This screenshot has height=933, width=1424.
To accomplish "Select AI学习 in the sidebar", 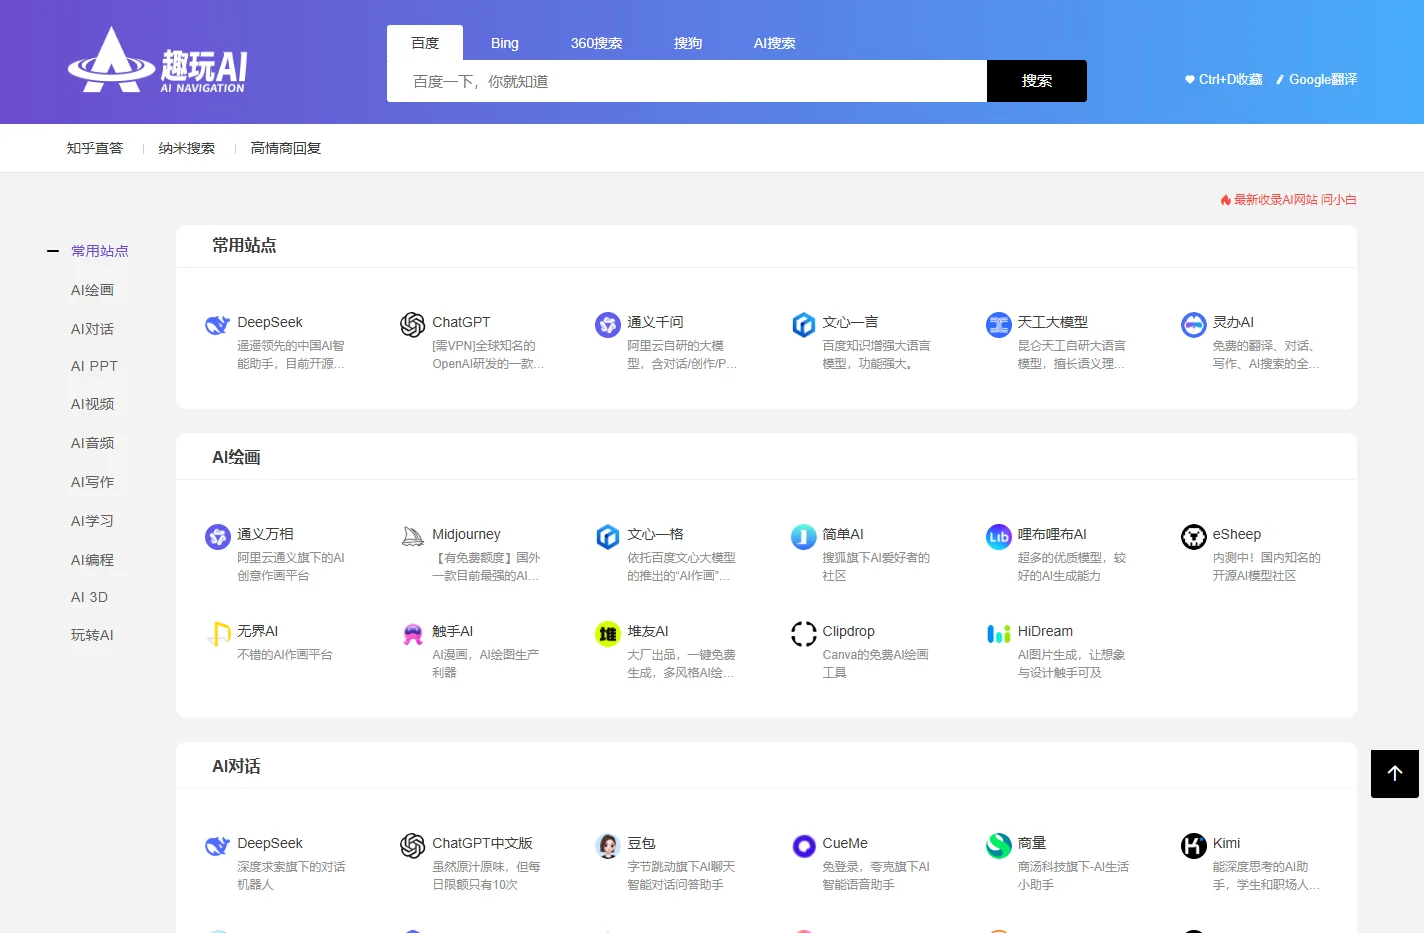I will coord(92,521).
